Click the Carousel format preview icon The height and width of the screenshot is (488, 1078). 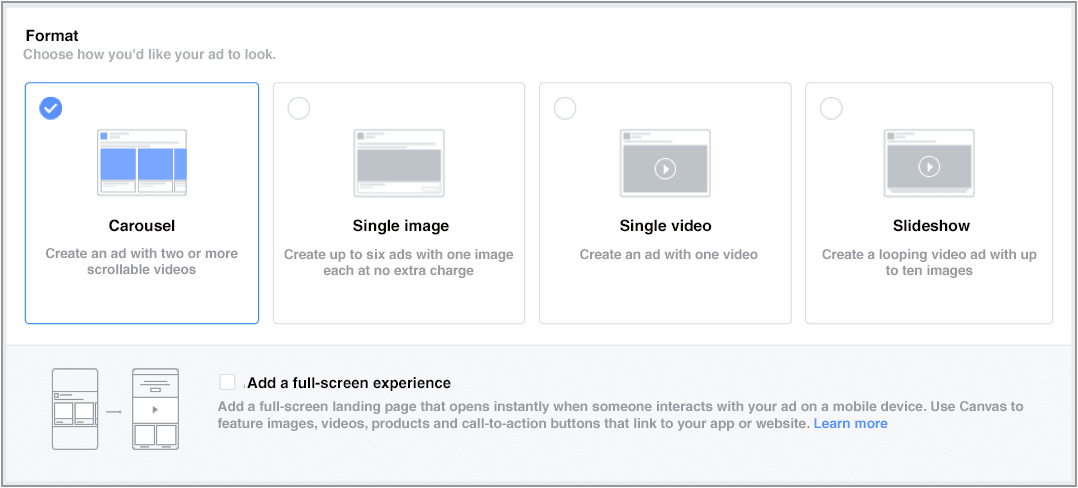142,163
